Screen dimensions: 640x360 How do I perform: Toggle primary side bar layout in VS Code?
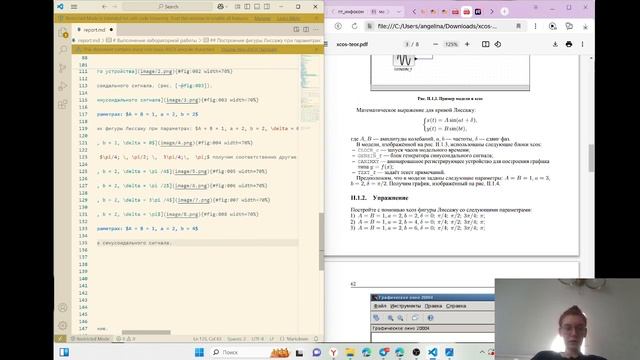pyautogui.click(x=247, y=7)
